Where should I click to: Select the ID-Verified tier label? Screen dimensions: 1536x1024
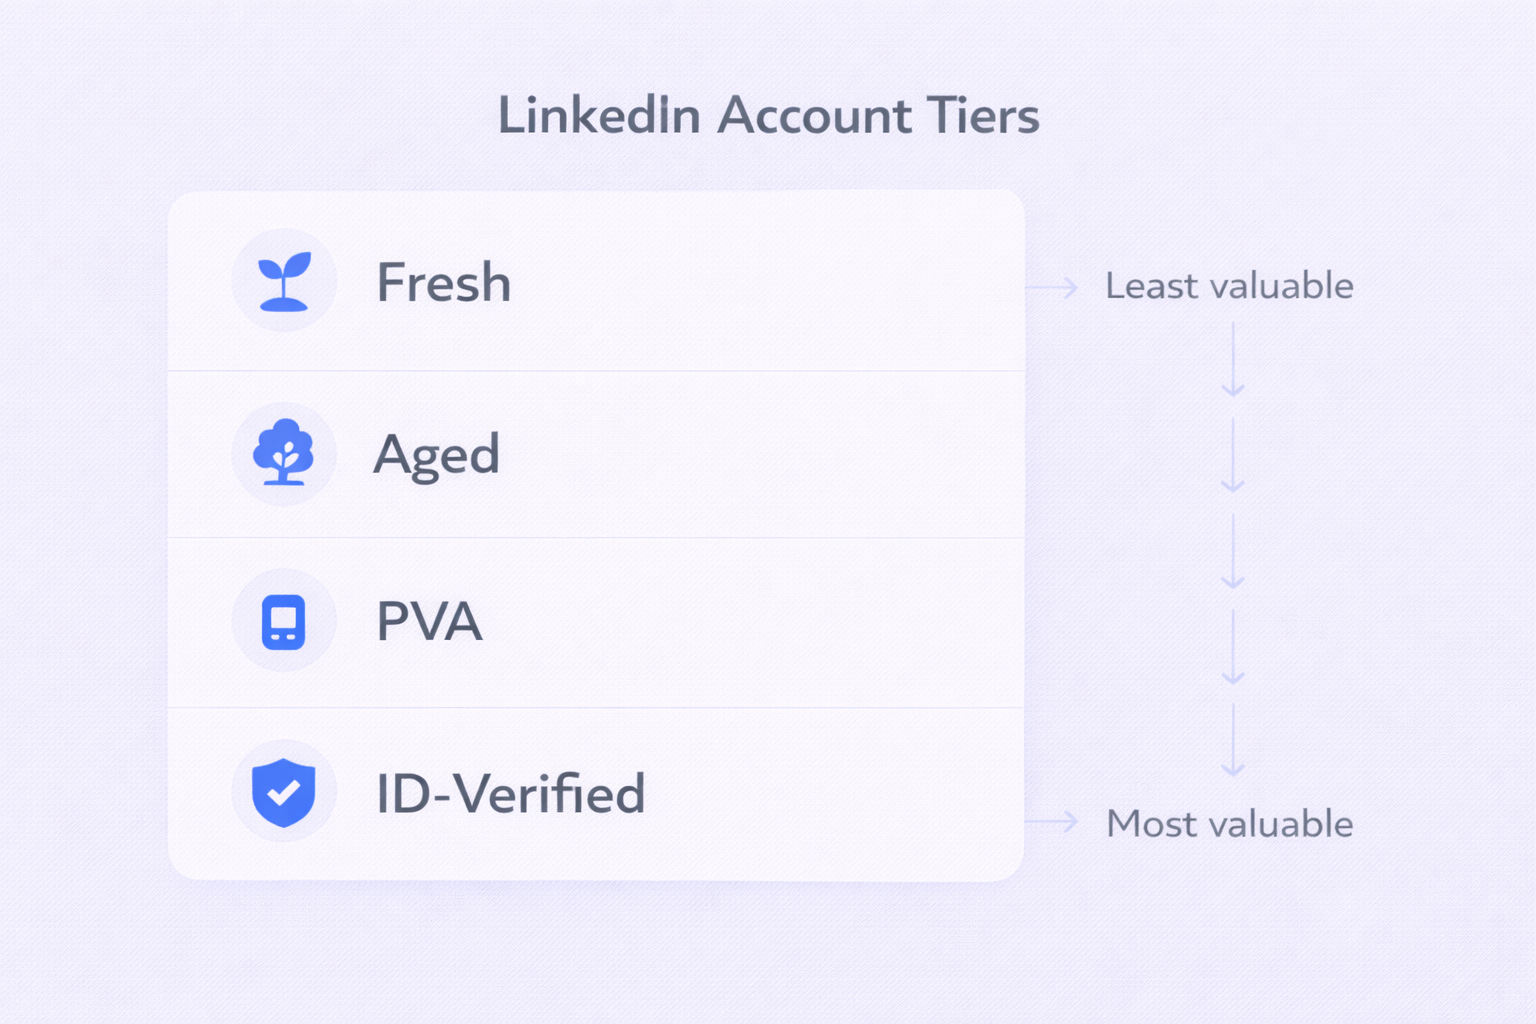[510, 794]
